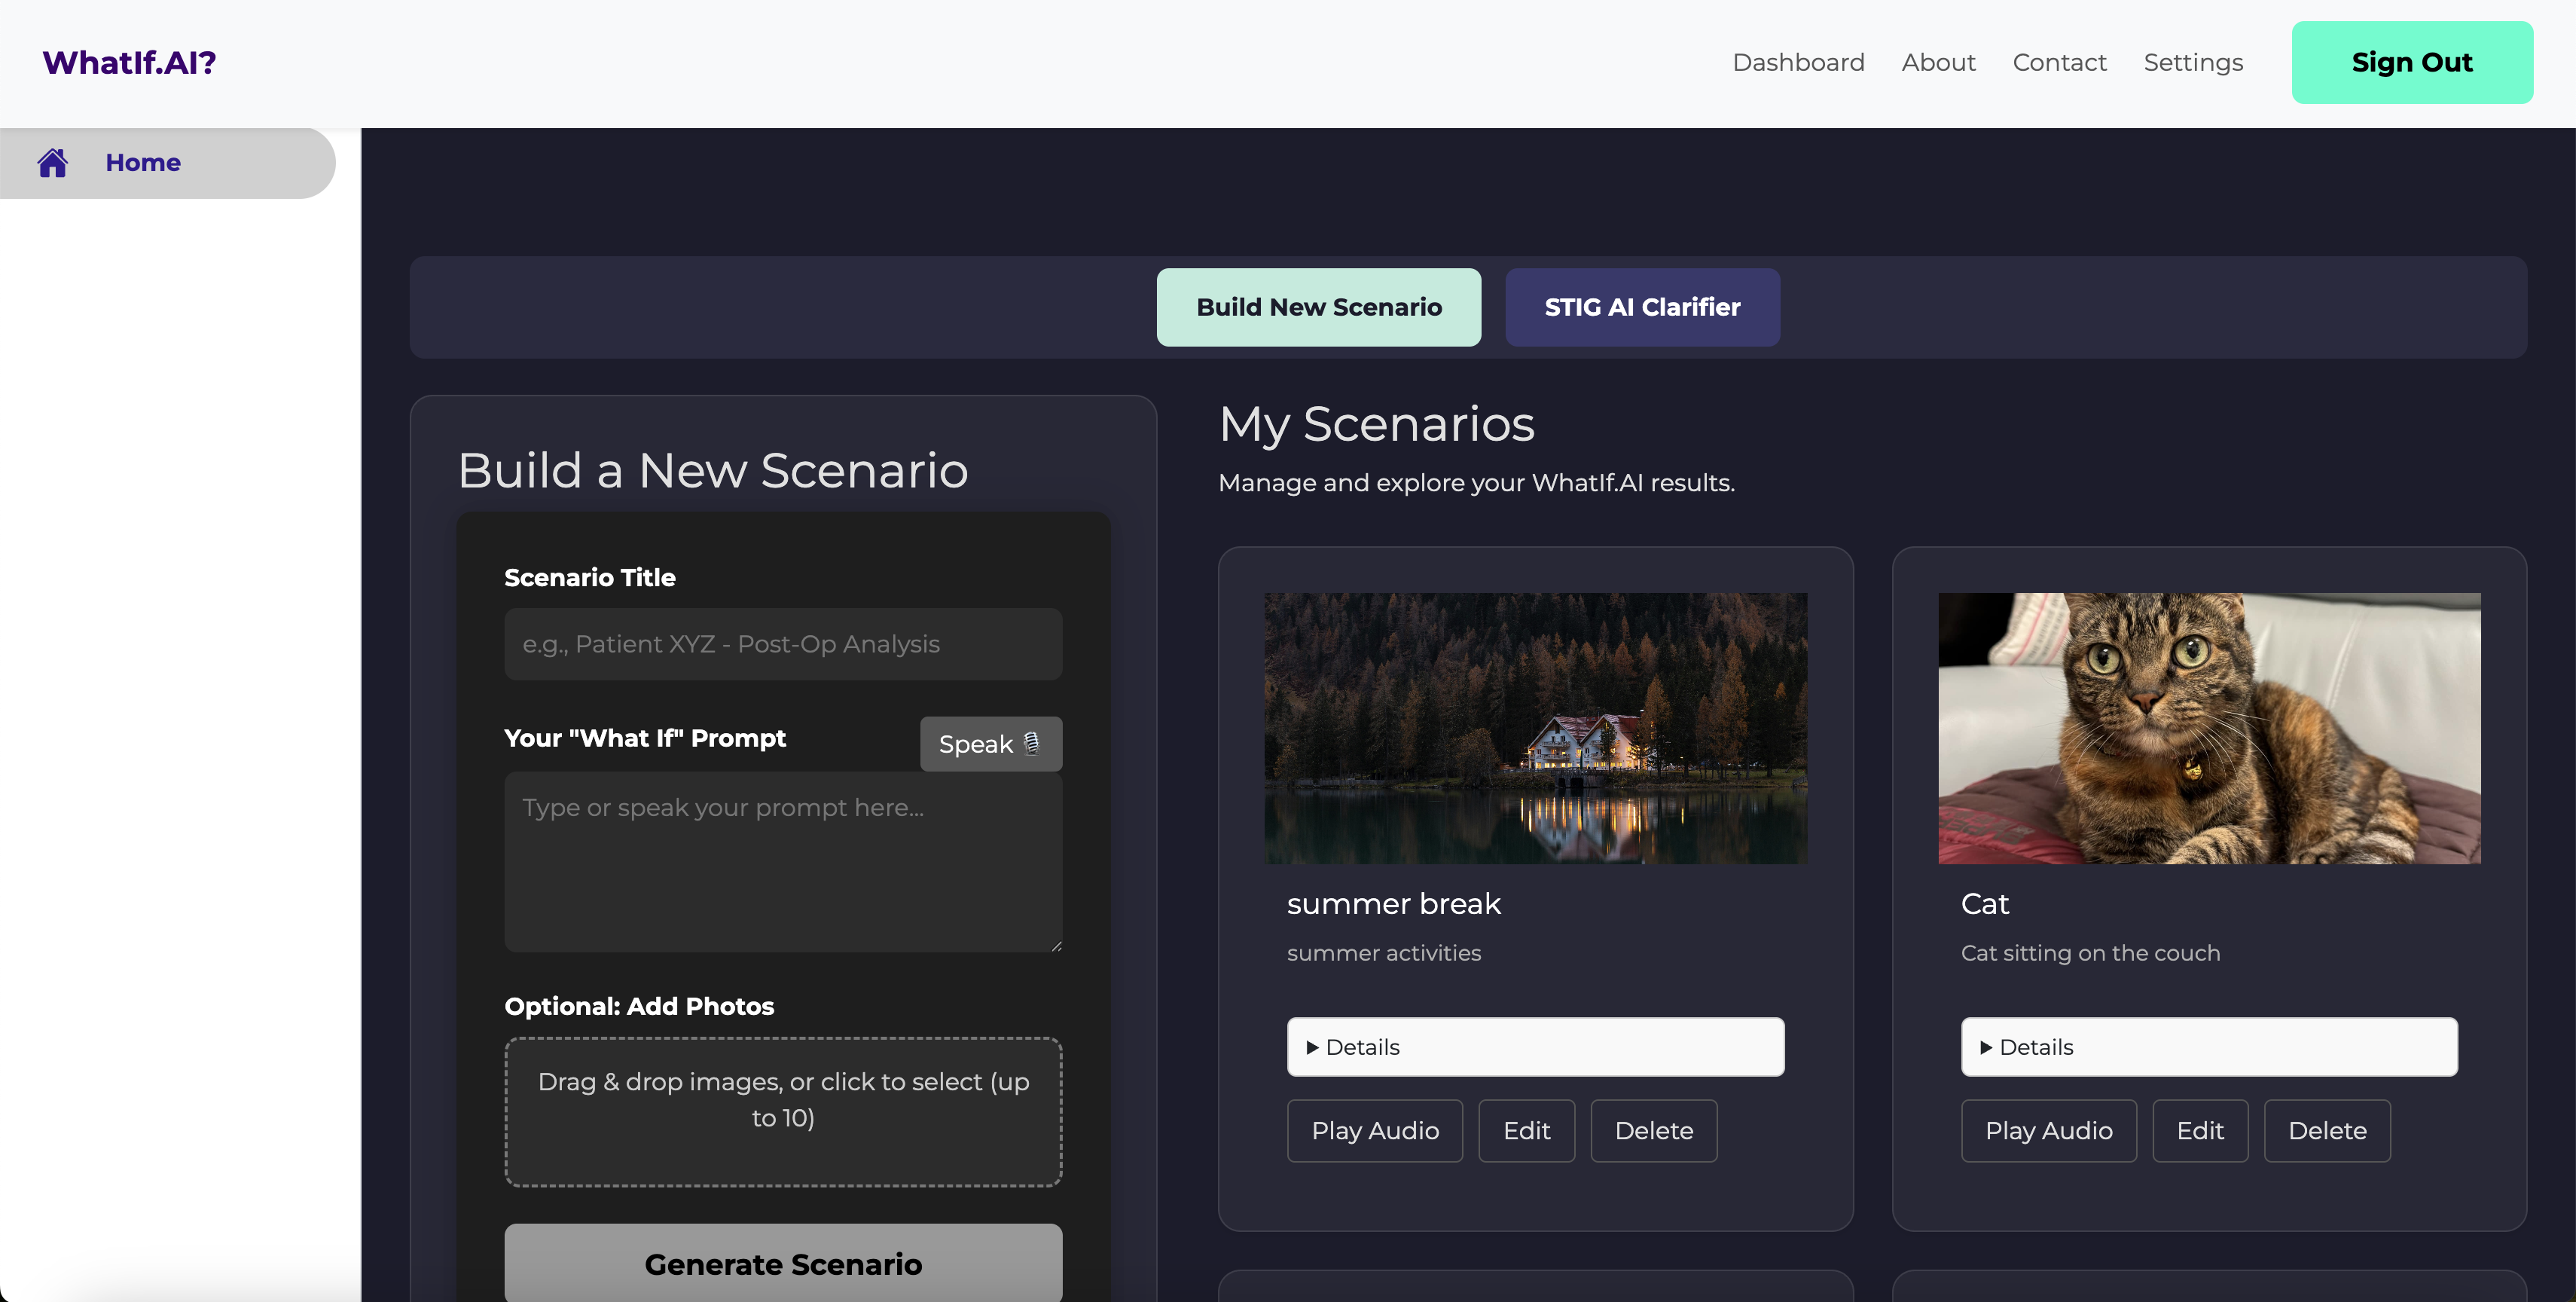Open Settings from the top navigation

tap(2193, 62)
